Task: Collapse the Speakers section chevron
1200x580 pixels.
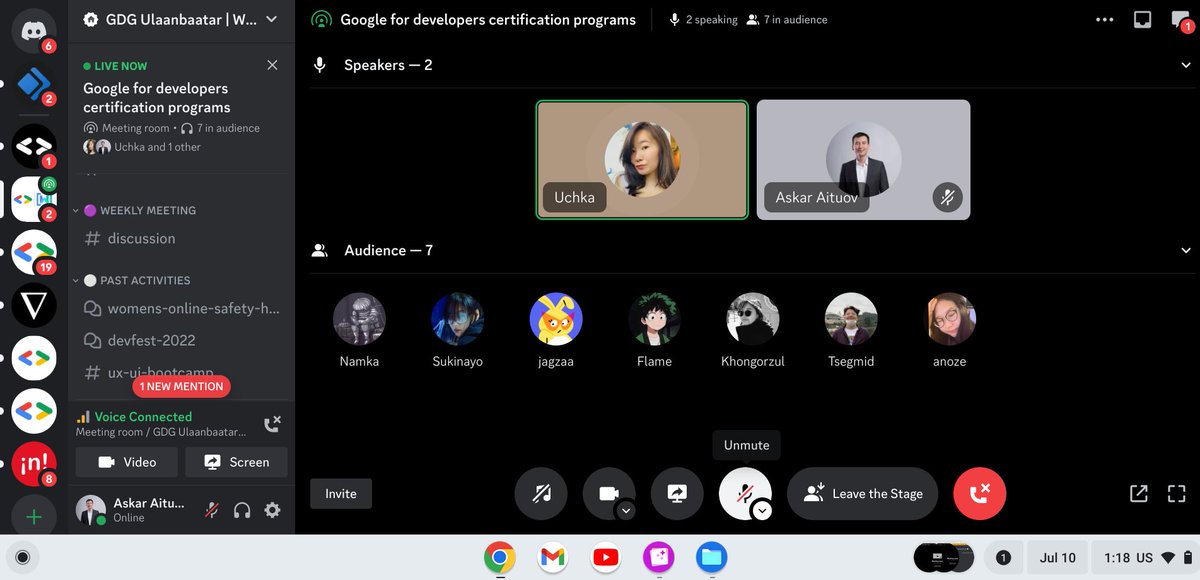Action: (x=1186, y=65)
